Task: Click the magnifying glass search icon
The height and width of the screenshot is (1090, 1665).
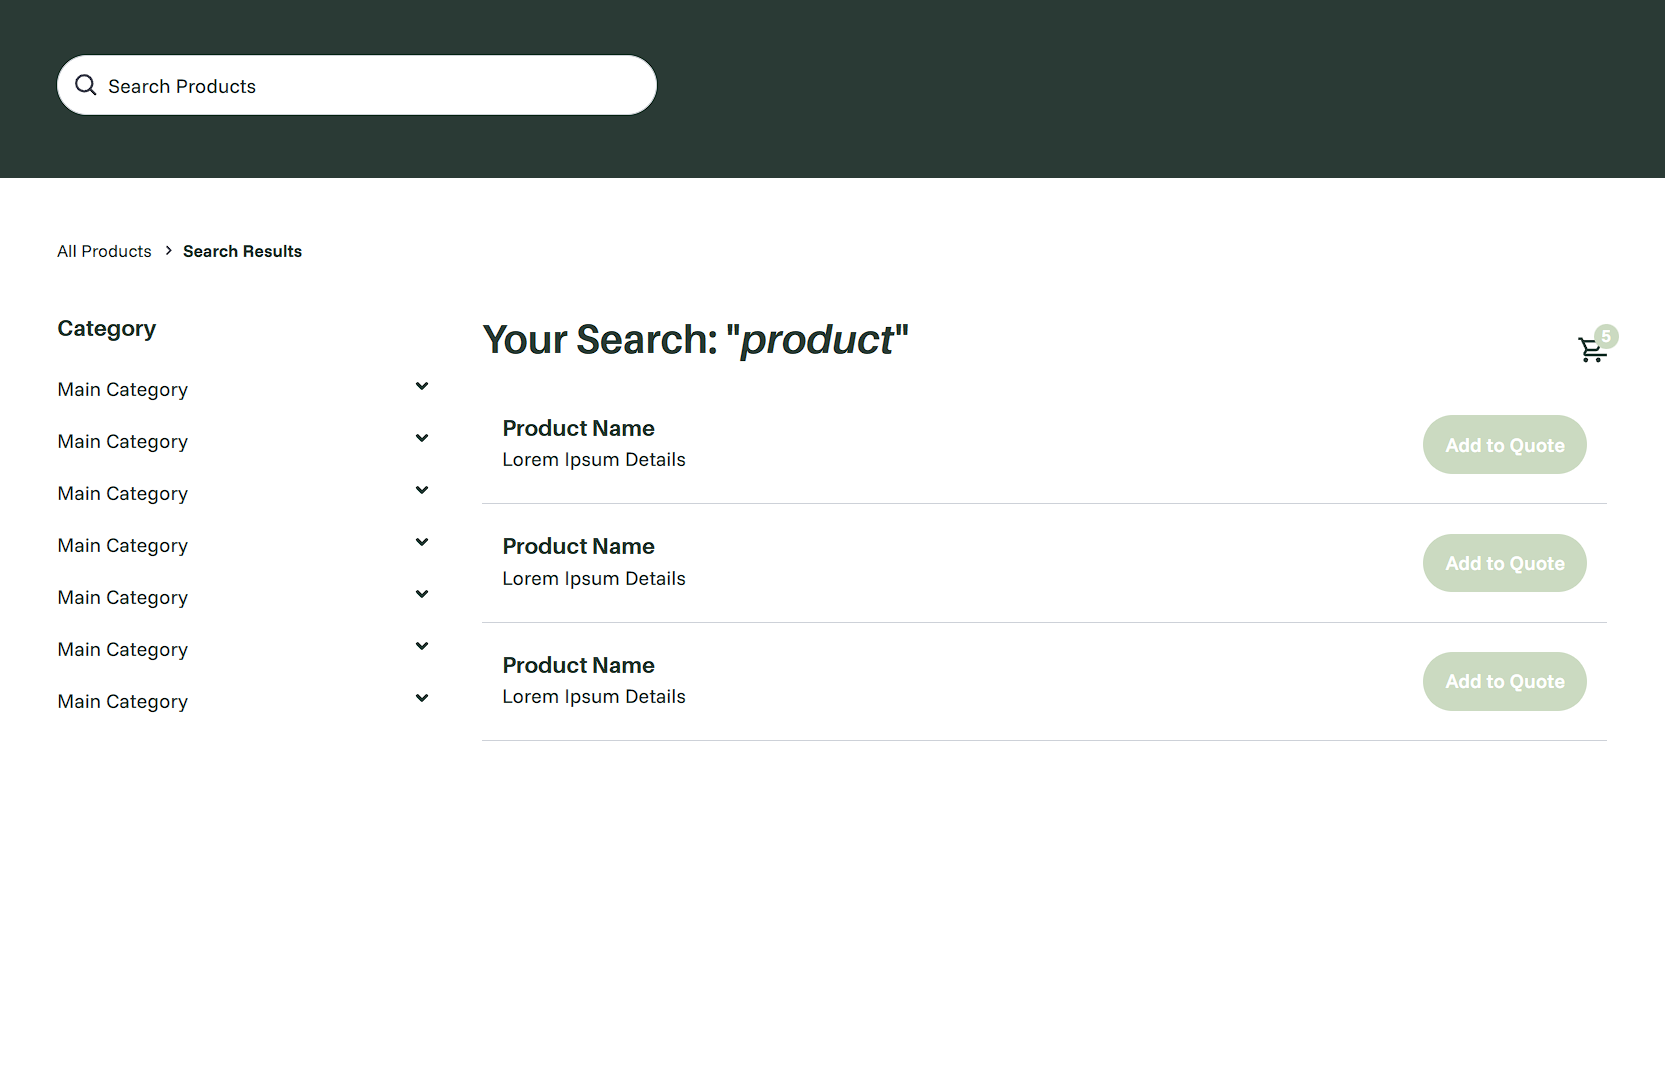Action: (x=86, y=85)
